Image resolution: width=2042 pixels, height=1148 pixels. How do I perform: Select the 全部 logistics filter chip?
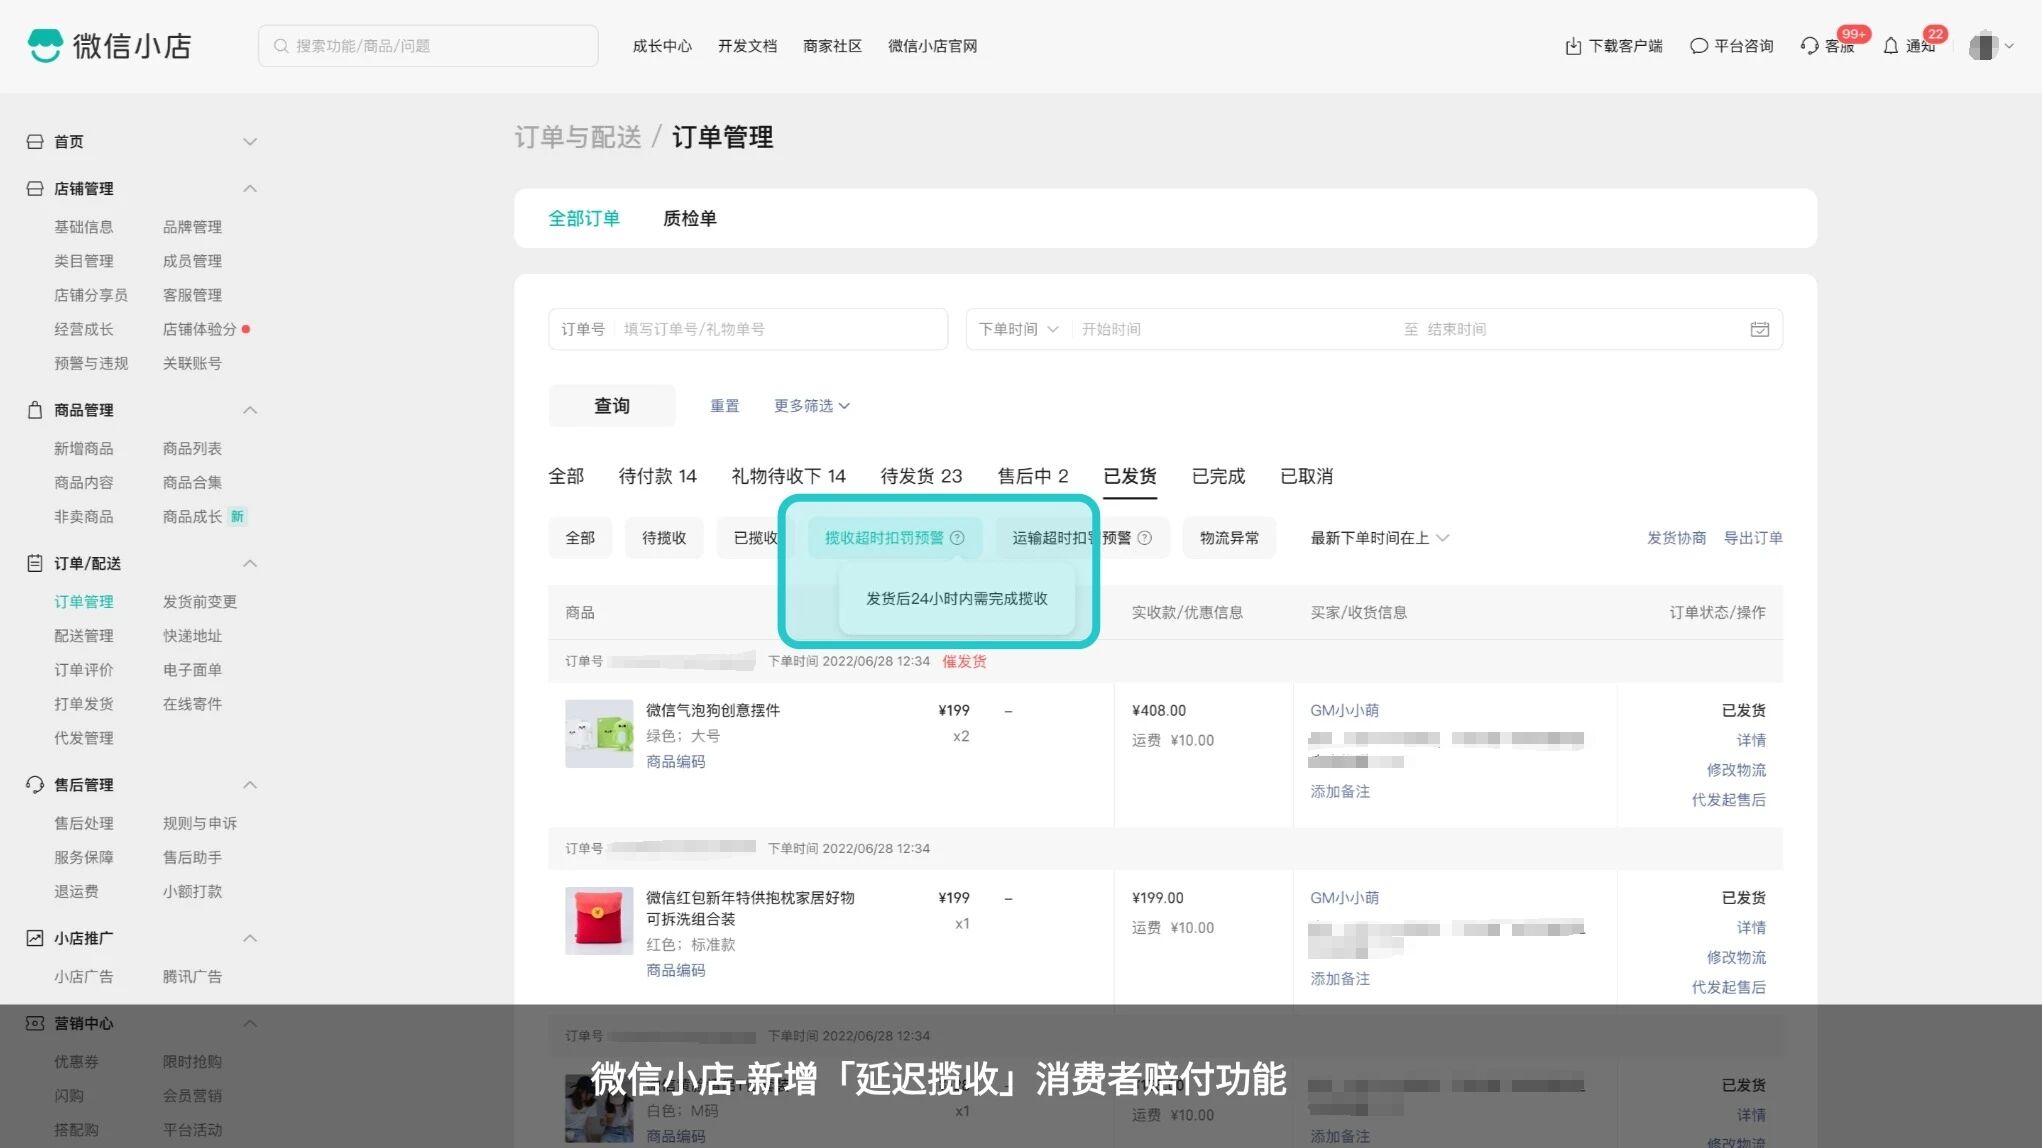580,538
